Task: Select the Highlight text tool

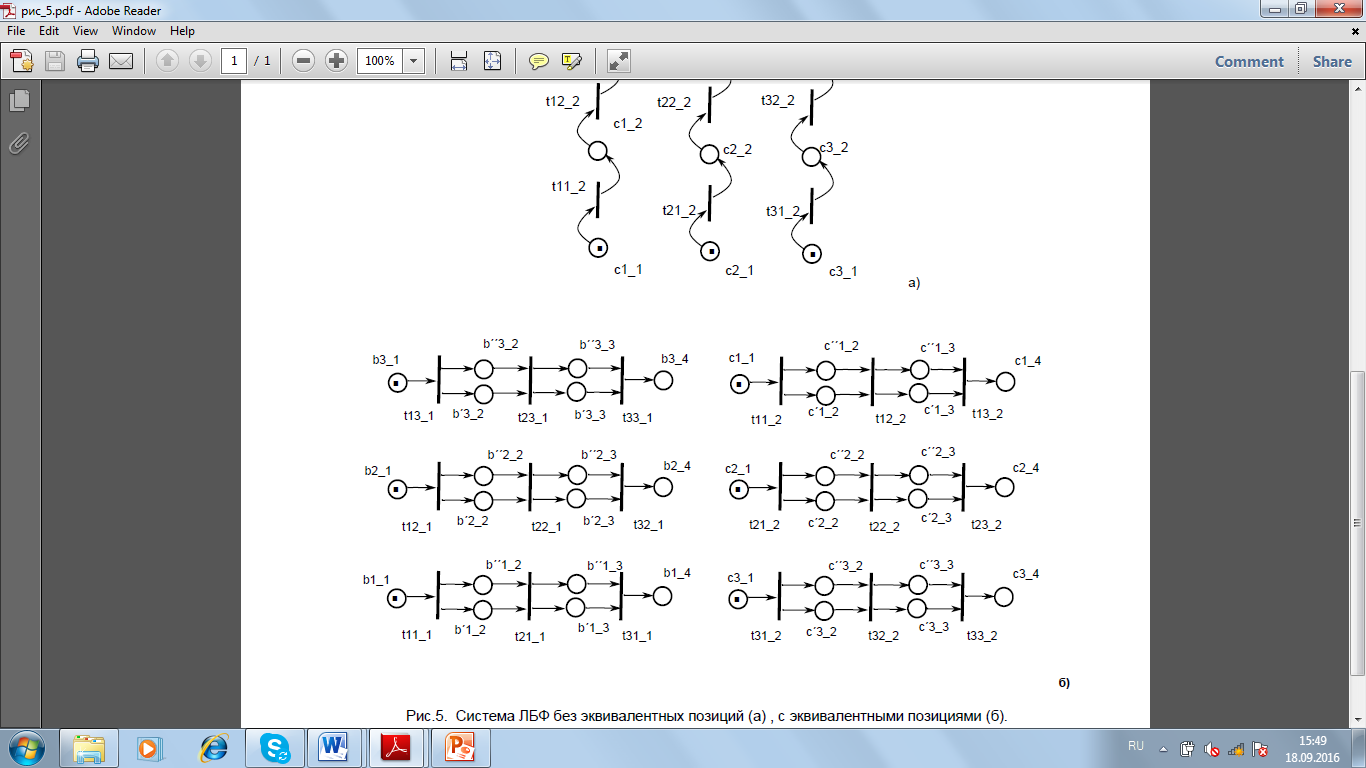Action: click(571, 61)
